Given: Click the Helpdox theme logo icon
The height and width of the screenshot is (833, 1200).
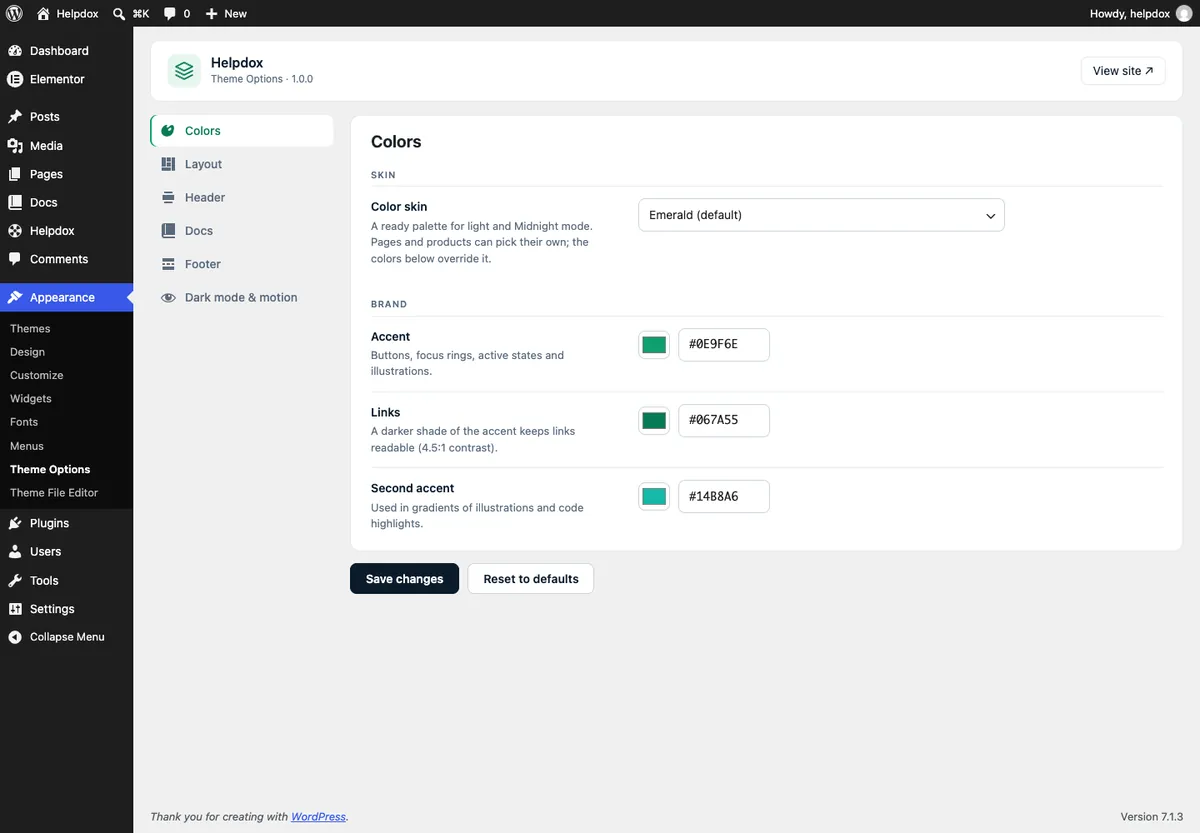Looking at the screenshot, I should (184, 71).
